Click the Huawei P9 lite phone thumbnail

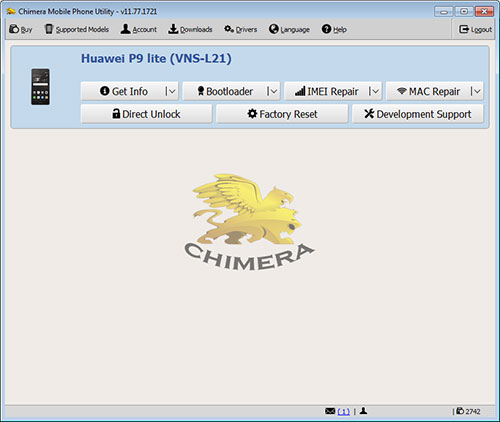click(40, 87)
